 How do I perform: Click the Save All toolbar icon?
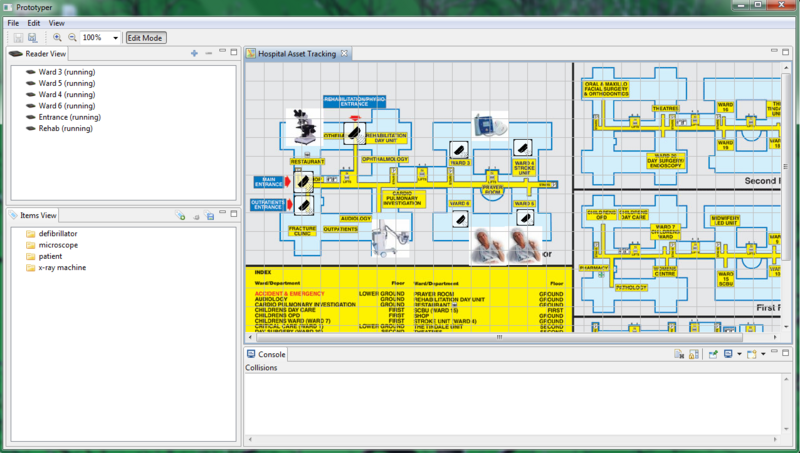point(32,37)
